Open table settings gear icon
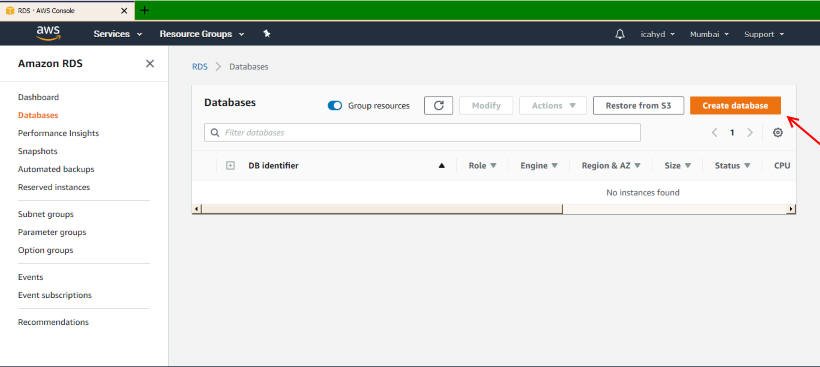820x367 pixels. [x=778, y=133]
